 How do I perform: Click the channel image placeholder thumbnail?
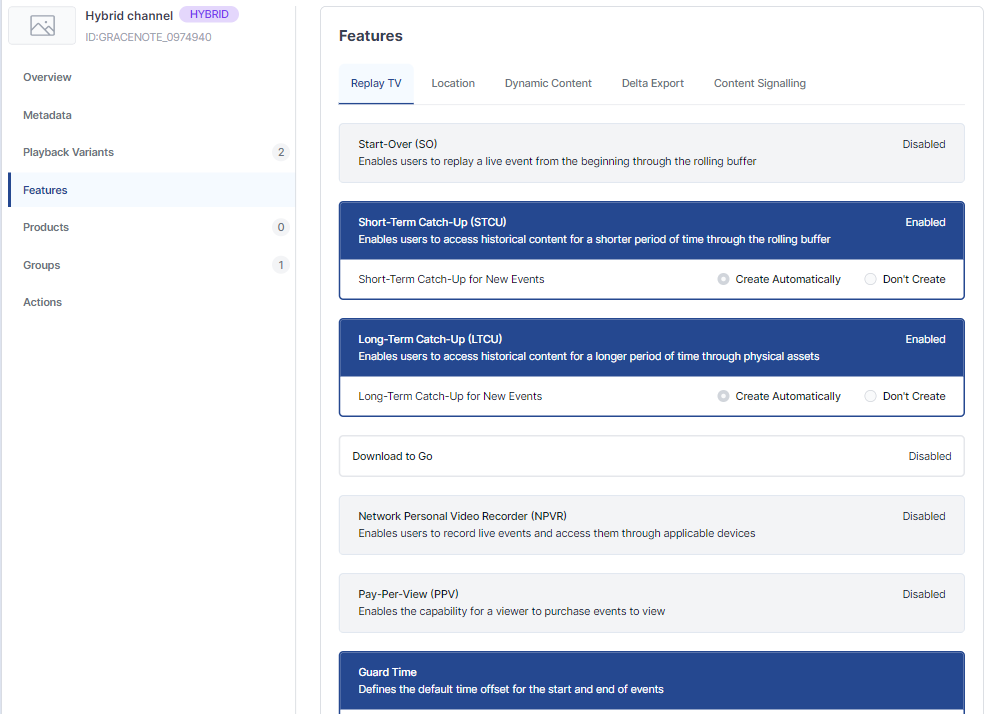(x=42, y=26)
